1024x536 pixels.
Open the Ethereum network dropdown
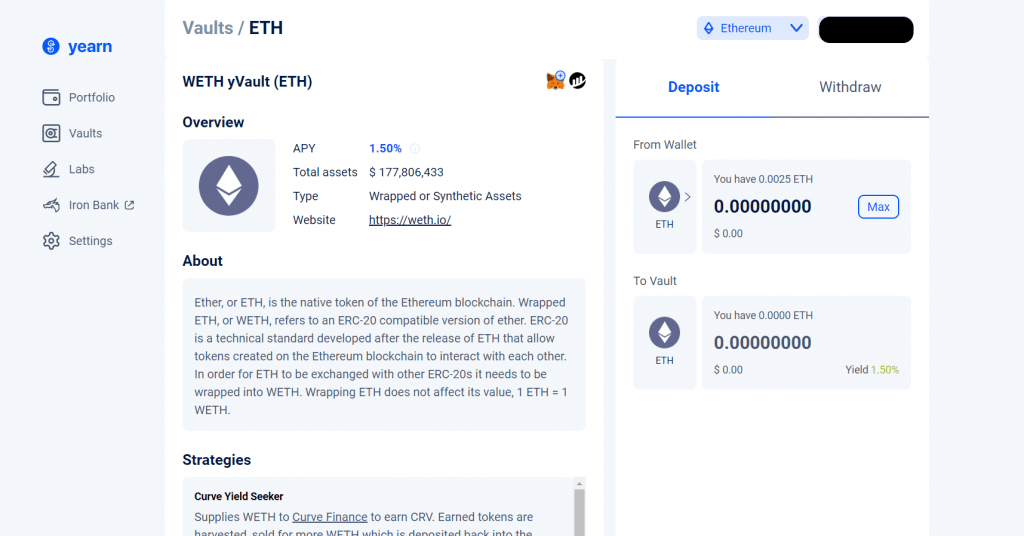(753, 28)
